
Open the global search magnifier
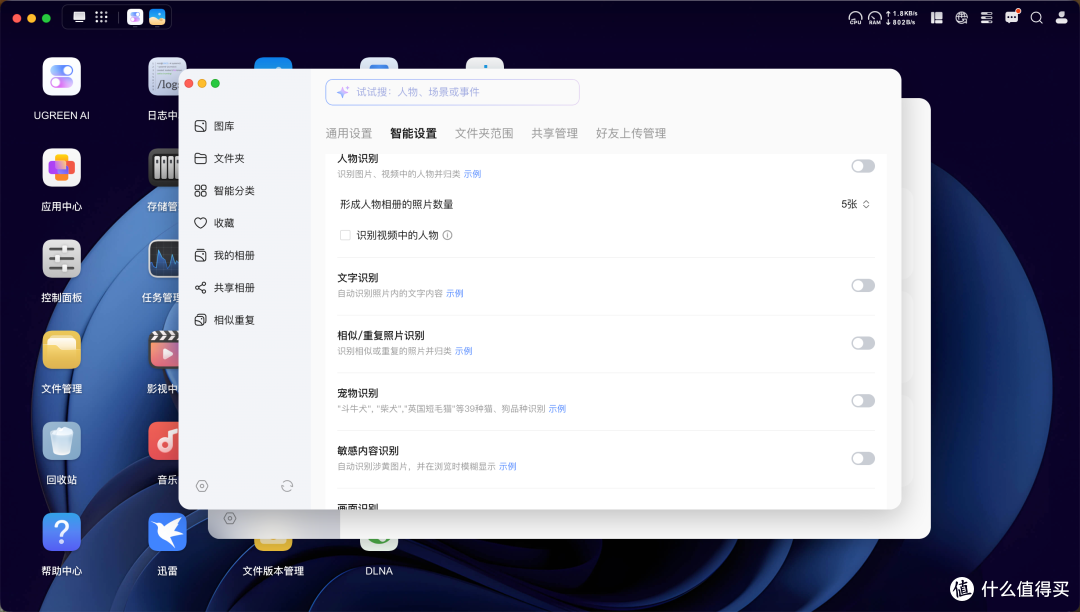pyautogui.click(x=1037, y=18)
